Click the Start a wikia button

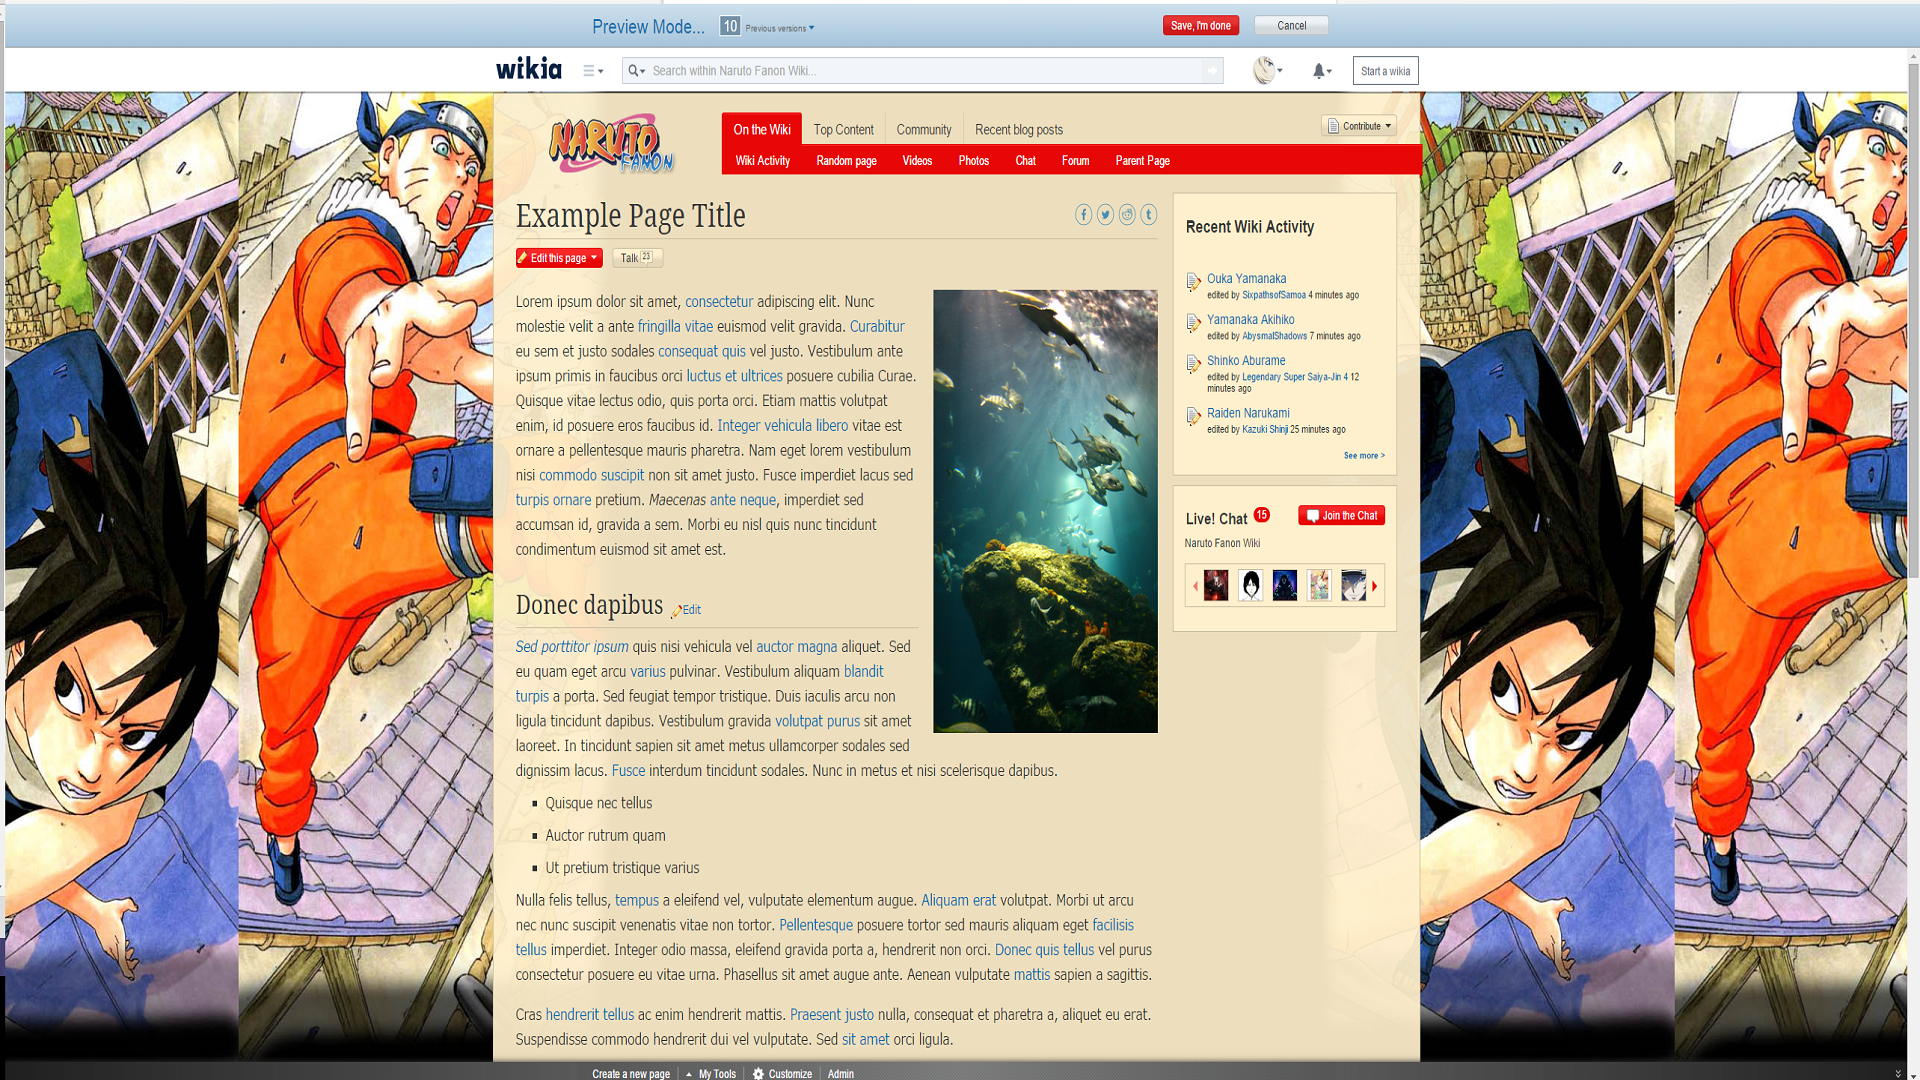click(x=1385, y=71)
